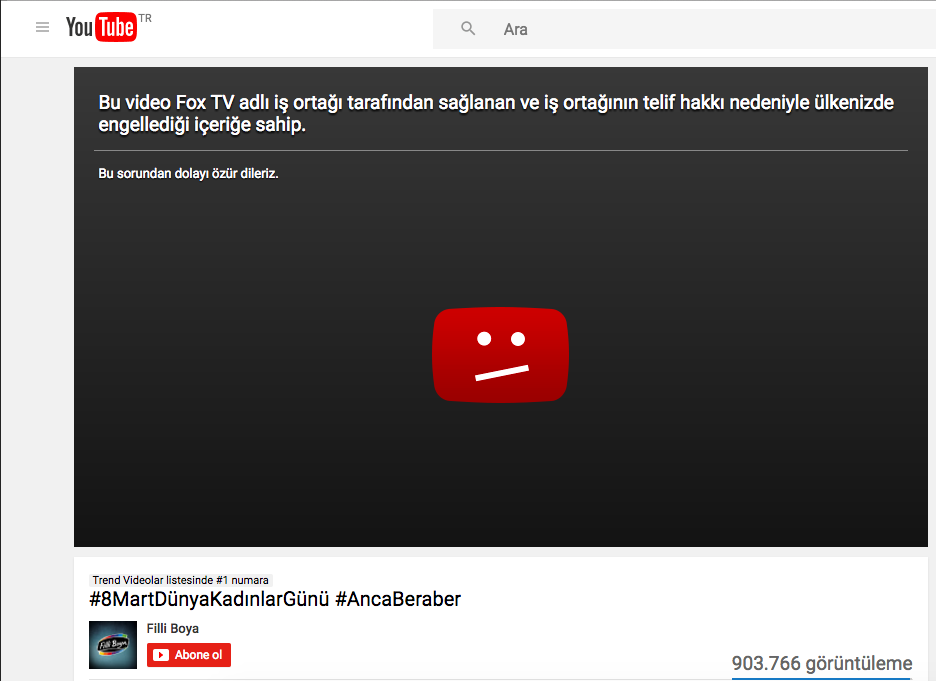
Task: Focus the Ara search field
Action: 684,29
